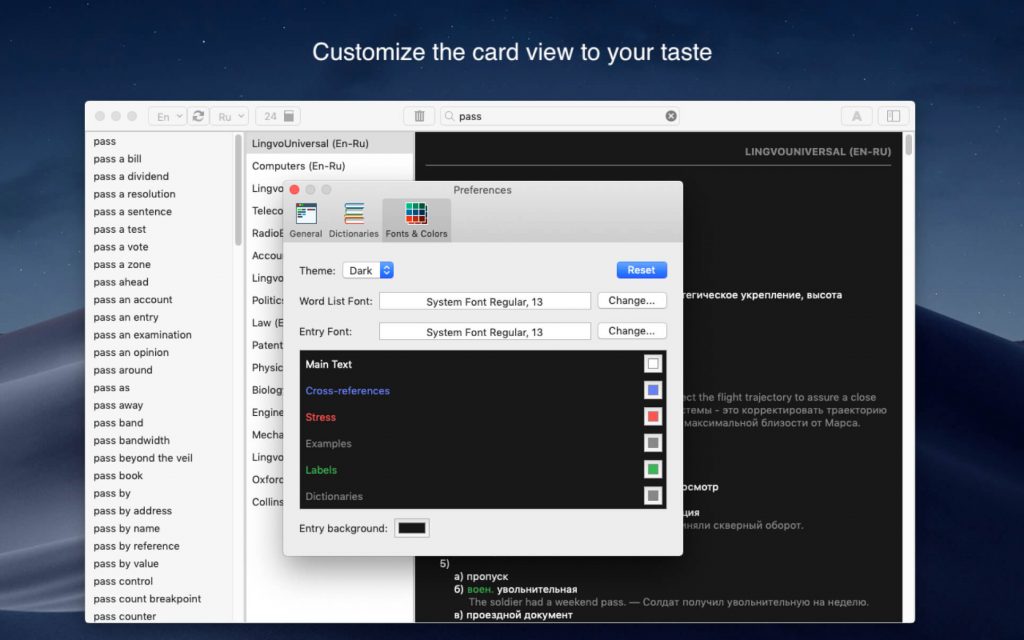Click Change for the Entry Font
The image size is (1024, 640).
click(632, 331)
